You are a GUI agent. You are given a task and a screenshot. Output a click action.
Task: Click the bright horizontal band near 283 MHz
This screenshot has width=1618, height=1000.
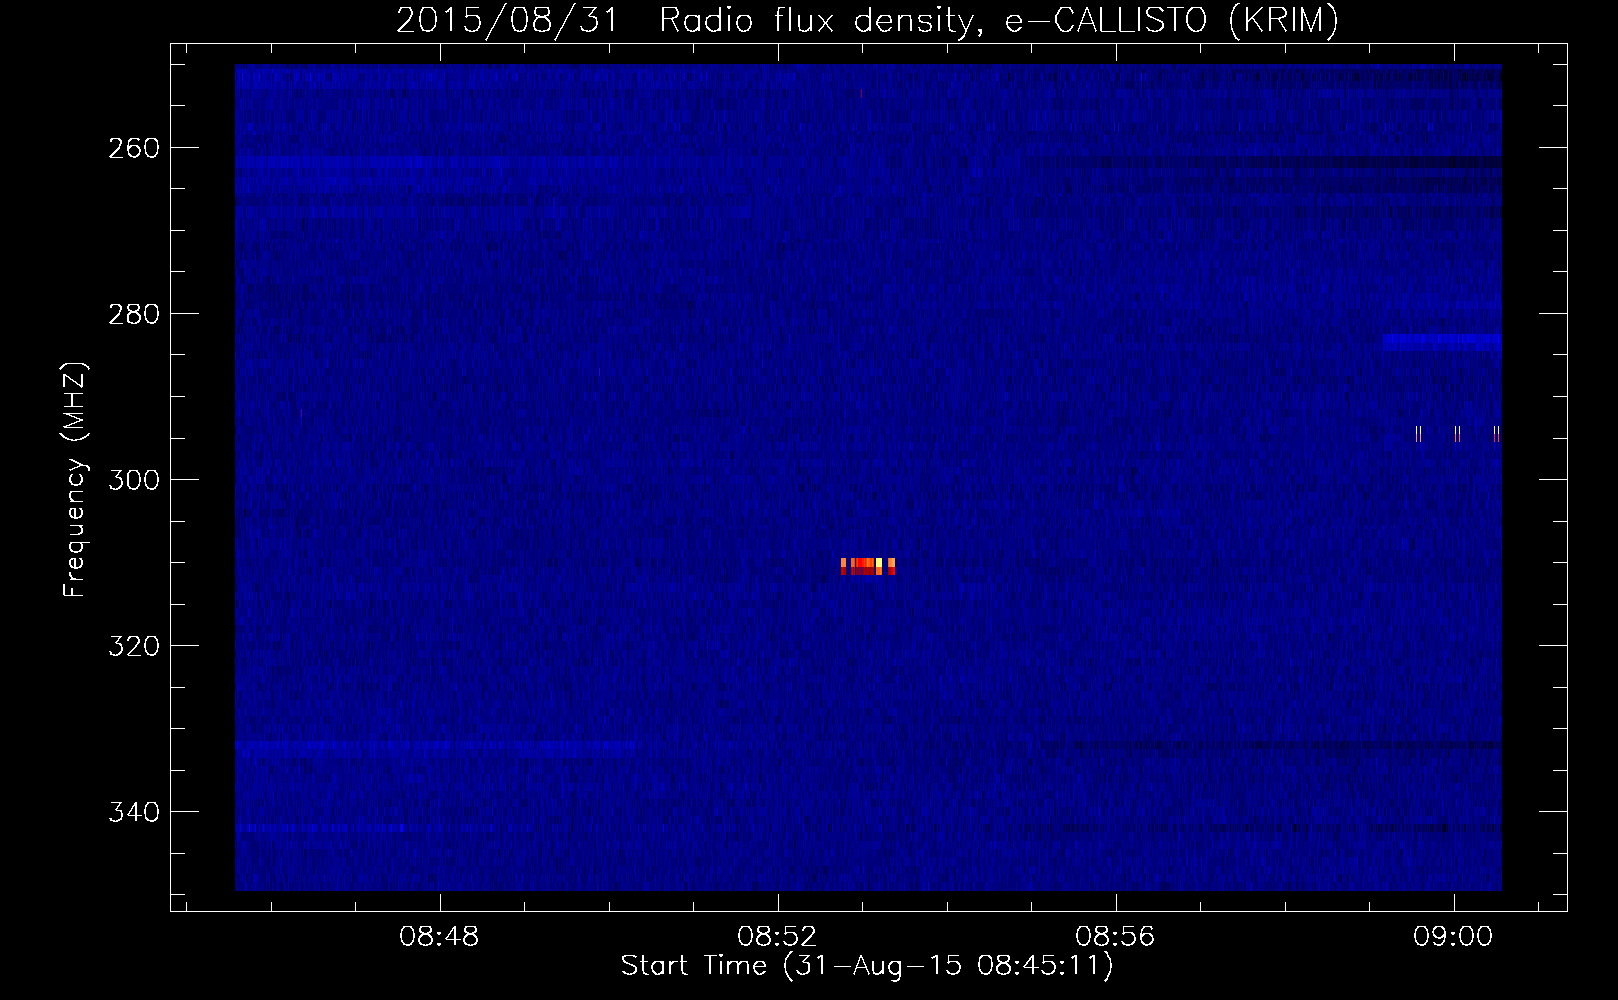tap(1442, 342)
